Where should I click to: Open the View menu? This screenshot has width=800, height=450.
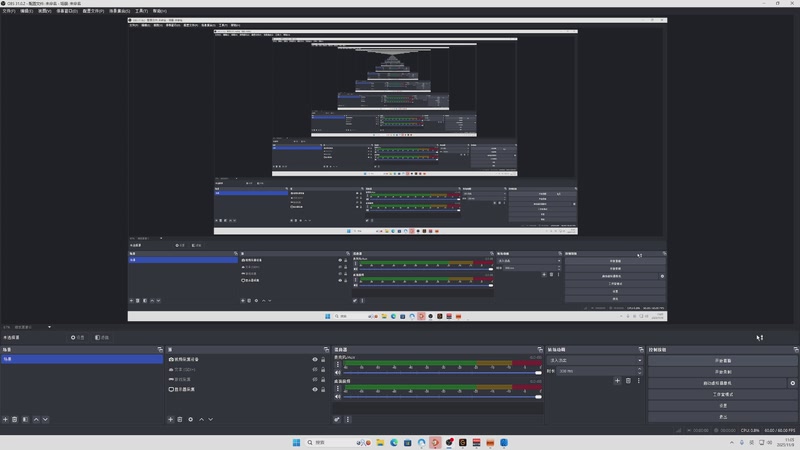tap(44, 11)
